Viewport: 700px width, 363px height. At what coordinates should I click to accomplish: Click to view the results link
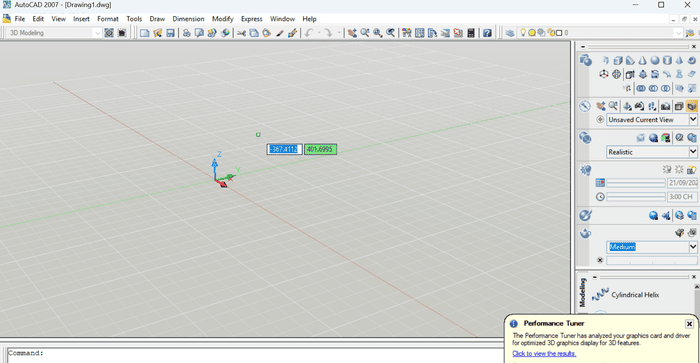(x=544, y=354)
